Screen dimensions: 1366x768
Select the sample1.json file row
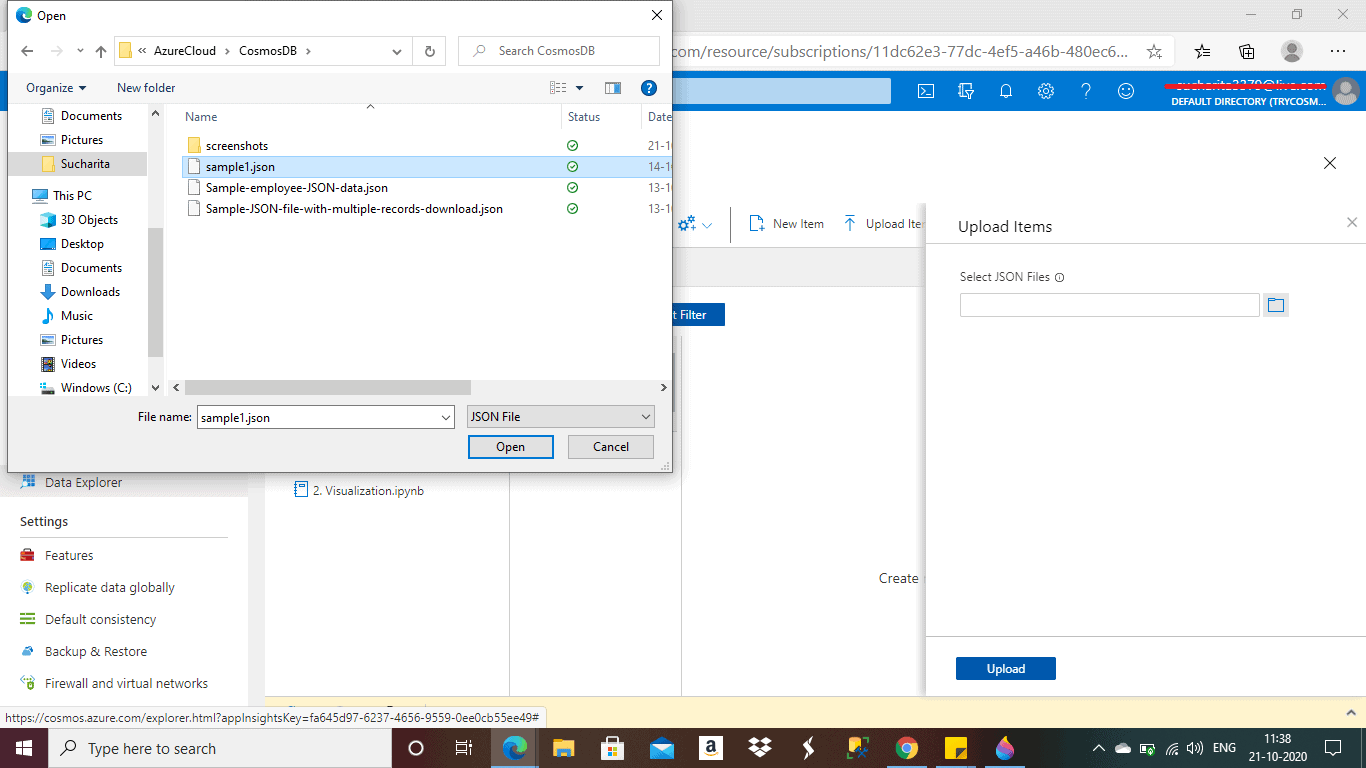pos(427,167)
